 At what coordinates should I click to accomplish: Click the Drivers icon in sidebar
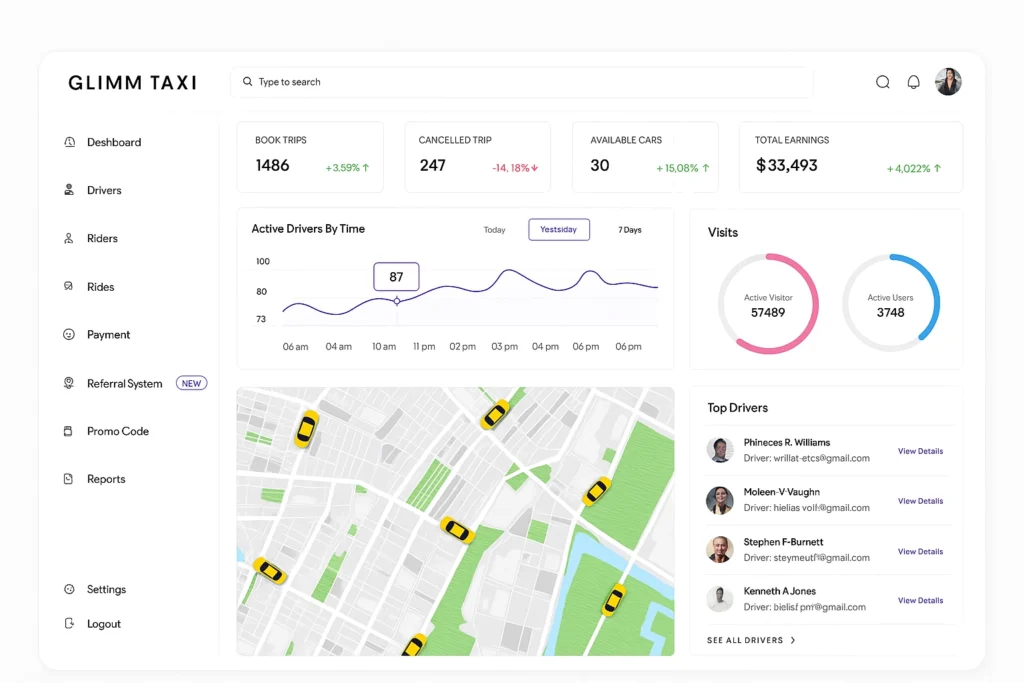(x=69, y=190)
